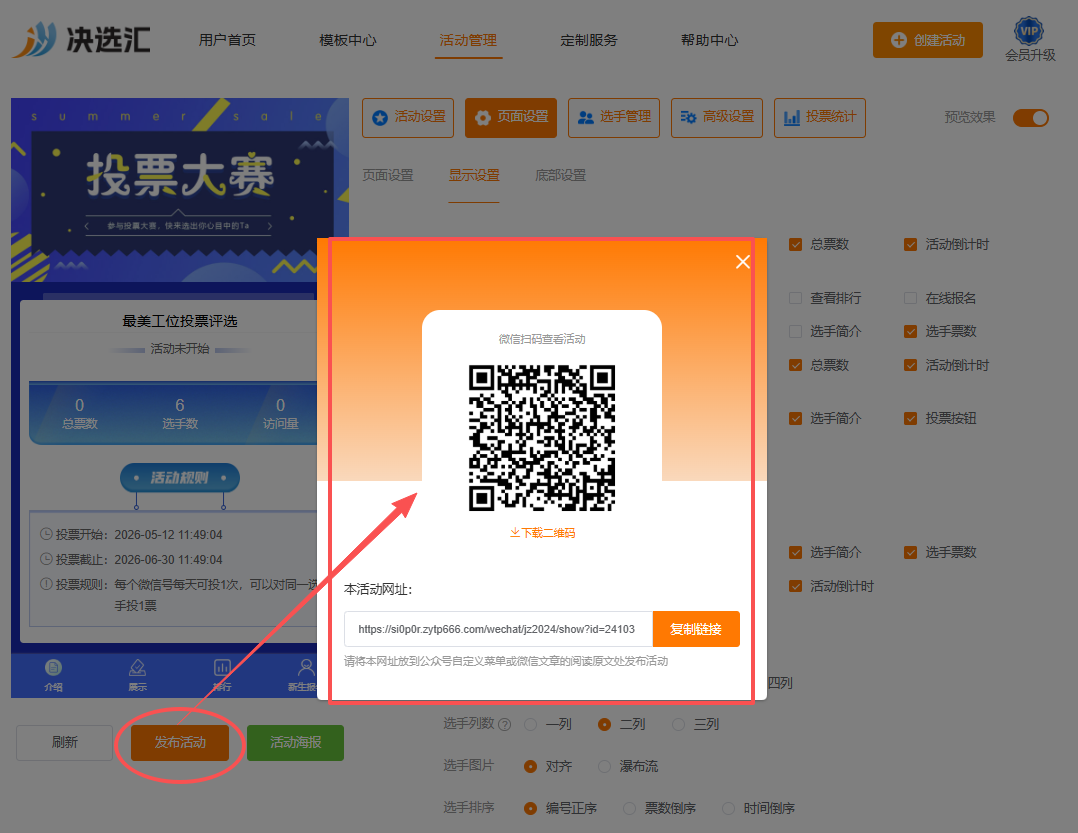Viewport: 1078px width, 833px height.
Task: Click the 选手数 counter in preview
Action: click(x=180, y=413)
